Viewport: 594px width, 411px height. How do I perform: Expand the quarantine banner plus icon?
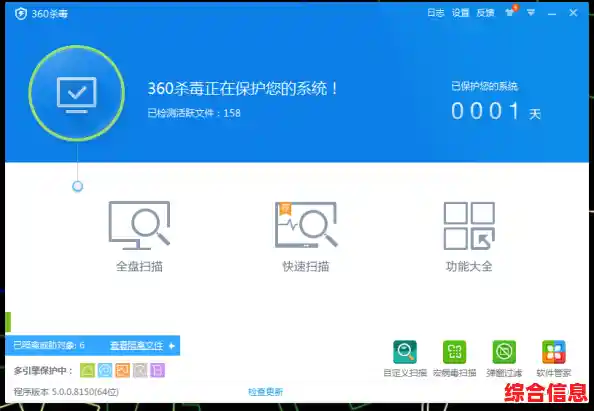click(x=172, y=345)
